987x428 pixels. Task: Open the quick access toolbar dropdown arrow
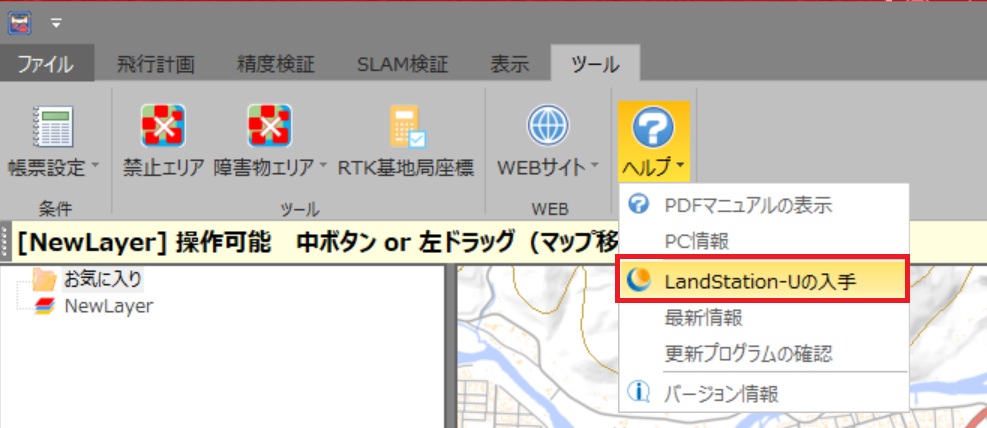tap(57, 21)
